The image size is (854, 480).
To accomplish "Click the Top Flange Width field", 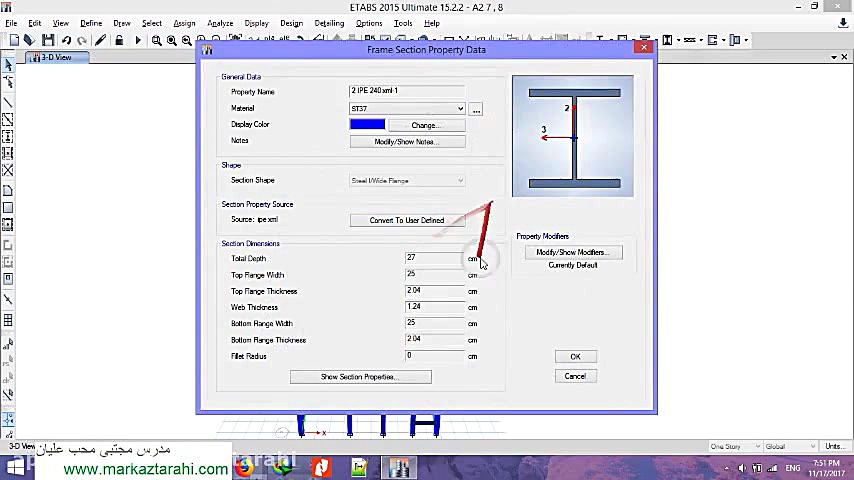I will (435, 274).
